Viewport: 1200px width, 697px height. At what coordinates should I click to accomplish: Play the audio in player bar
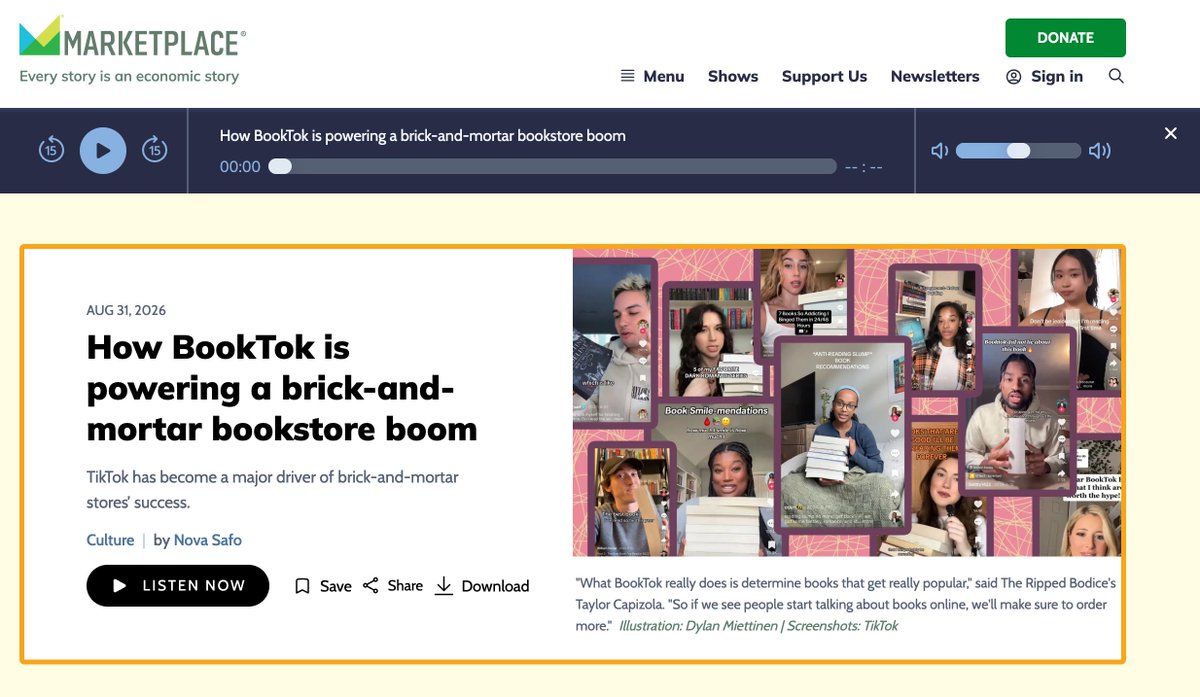(103, 150)
